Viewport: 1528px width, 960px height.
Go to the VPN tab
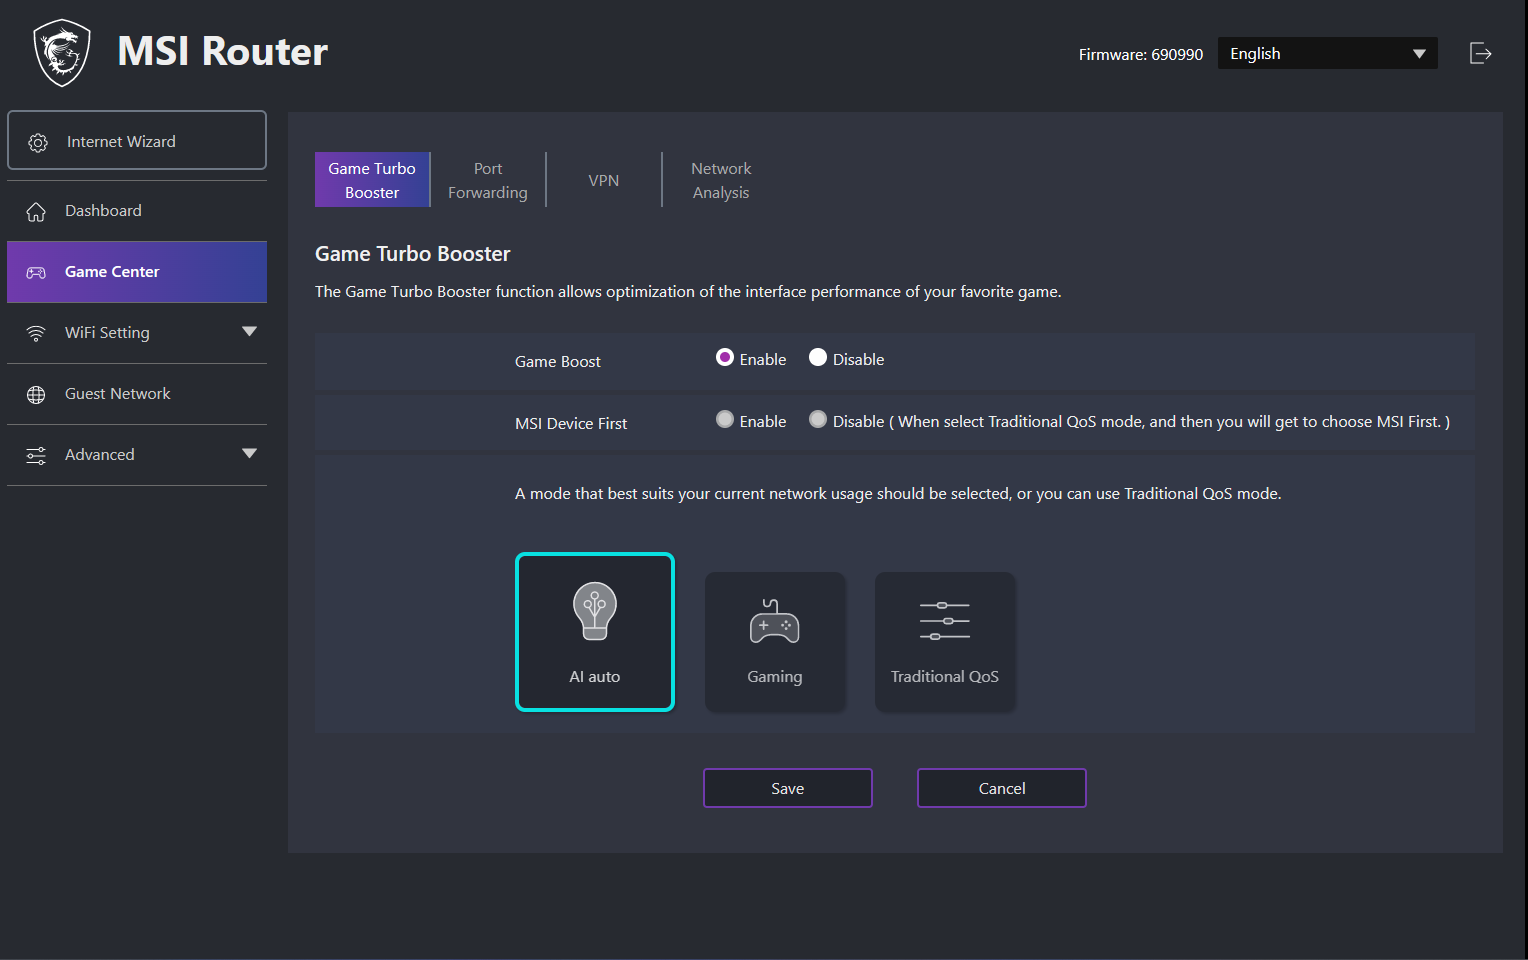point(604,180)
